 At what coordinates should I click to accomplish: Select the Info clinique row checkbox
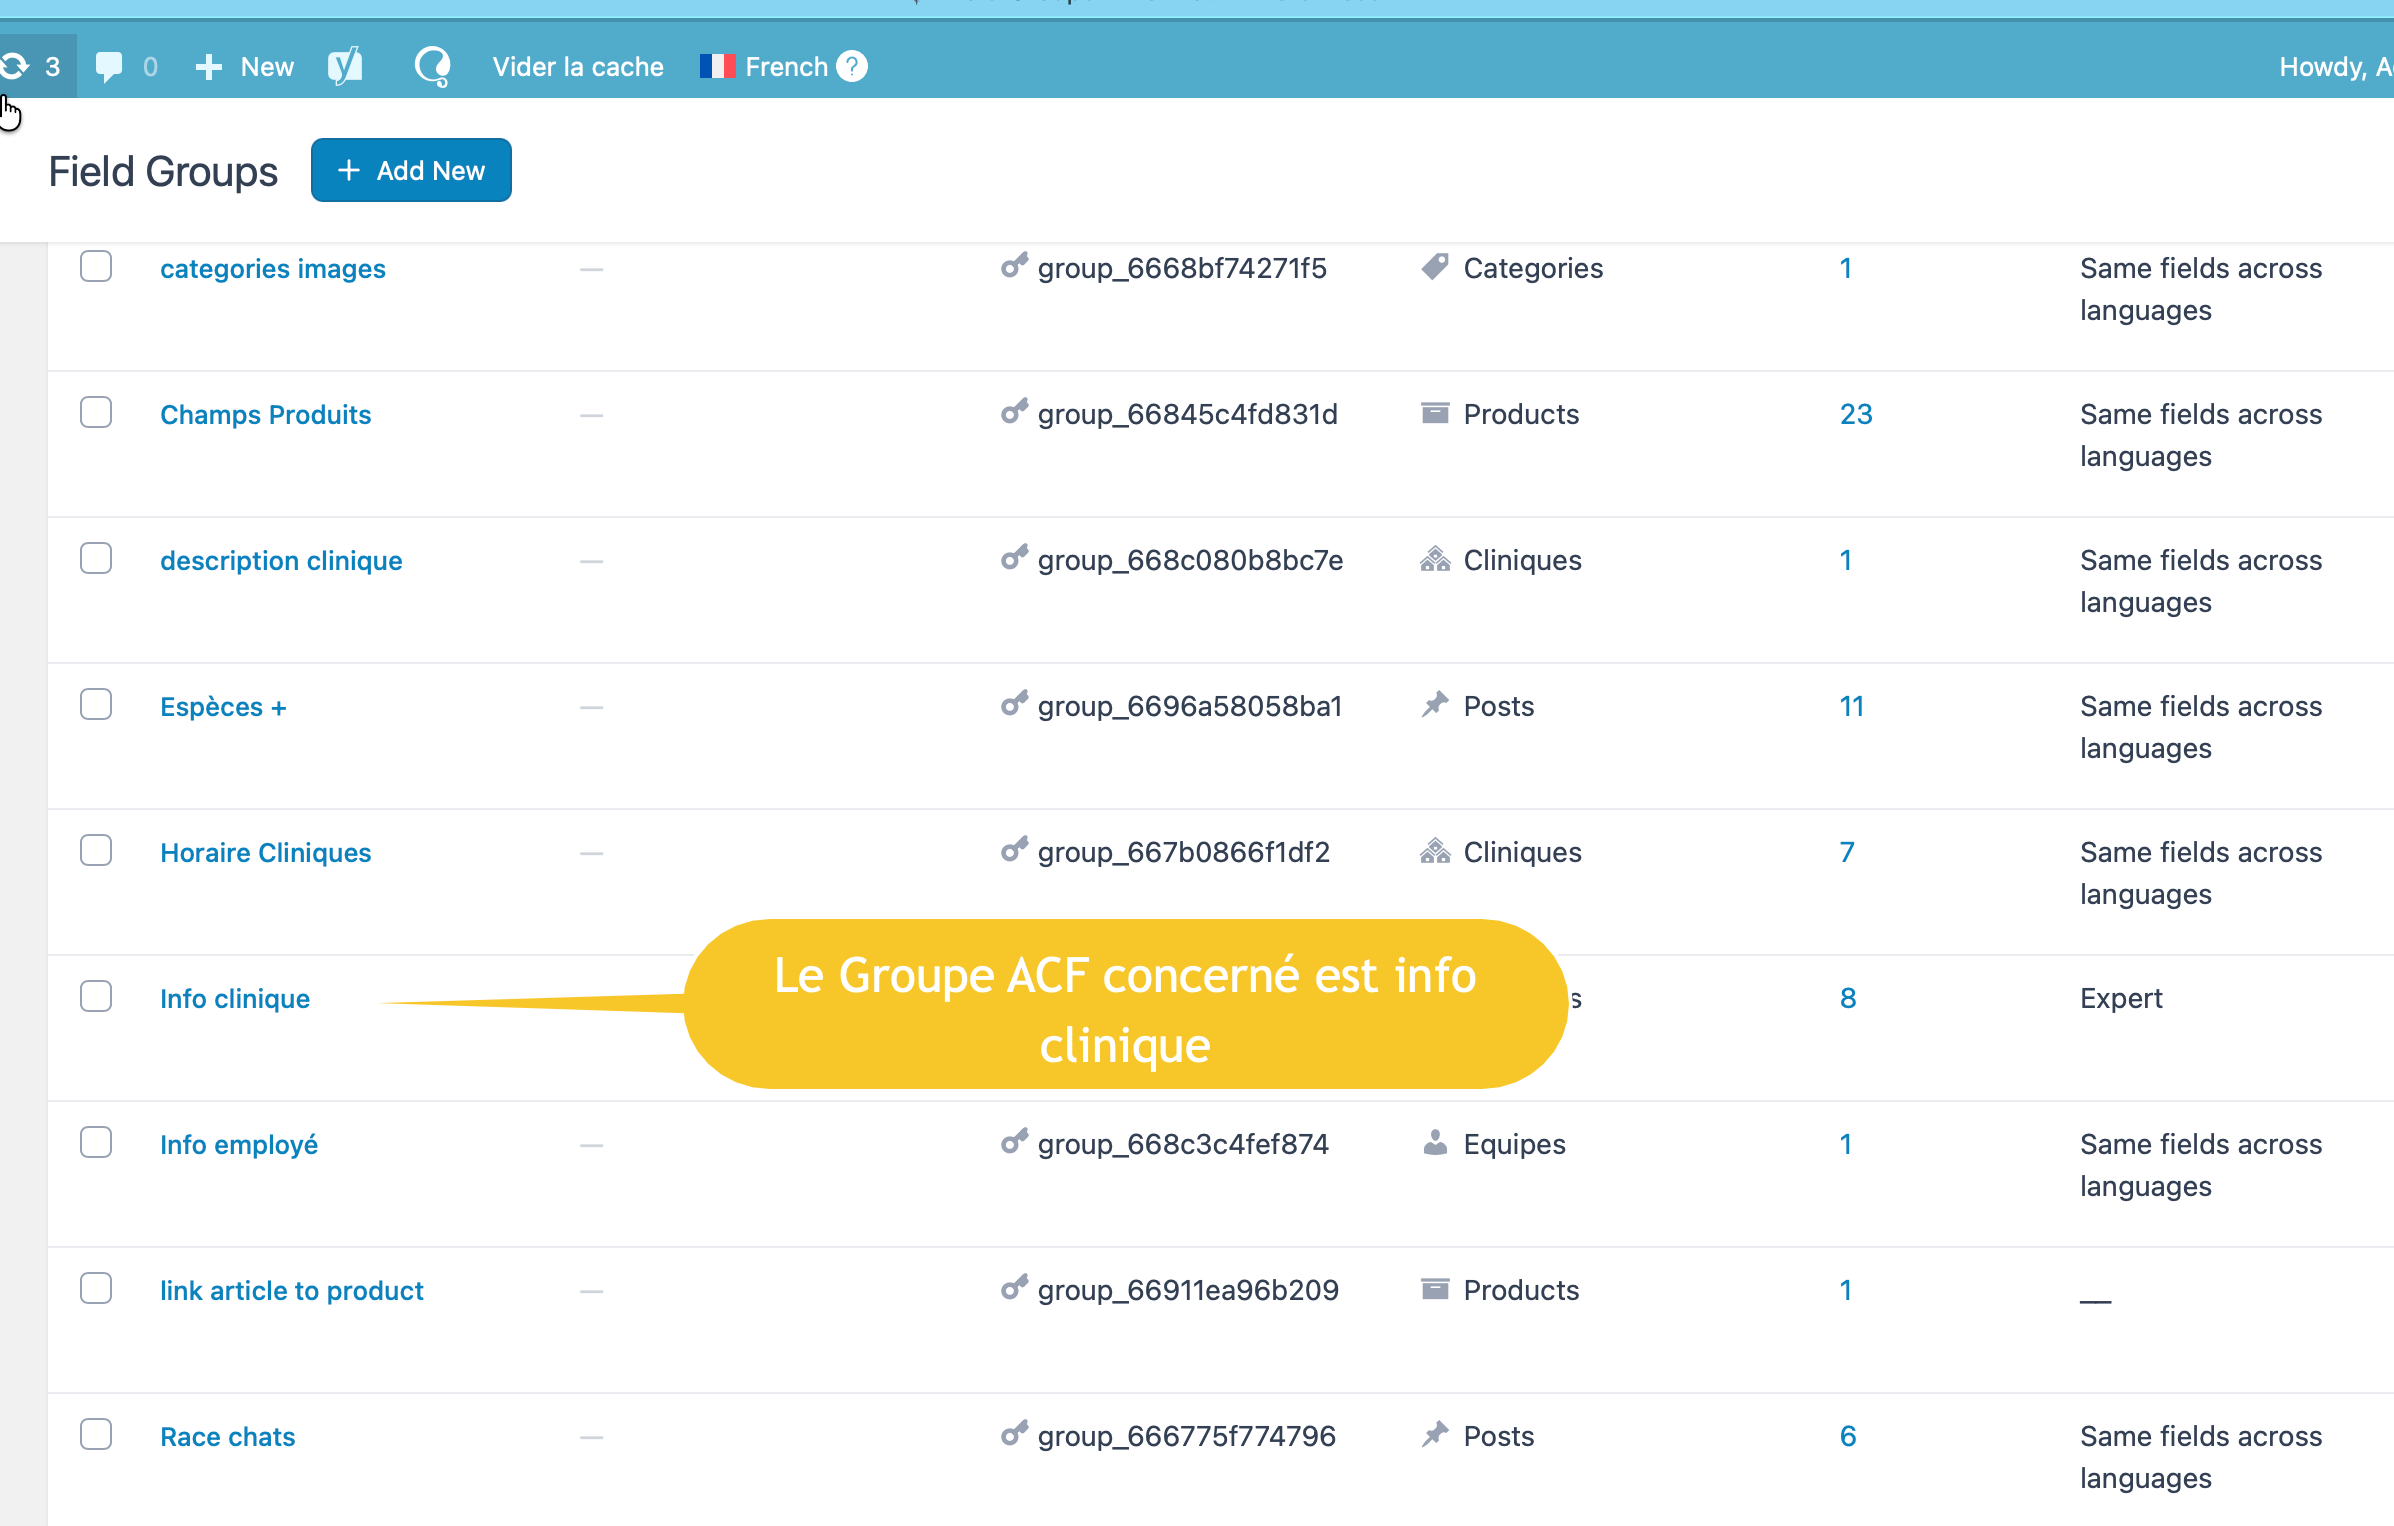(x=96, y=997)
